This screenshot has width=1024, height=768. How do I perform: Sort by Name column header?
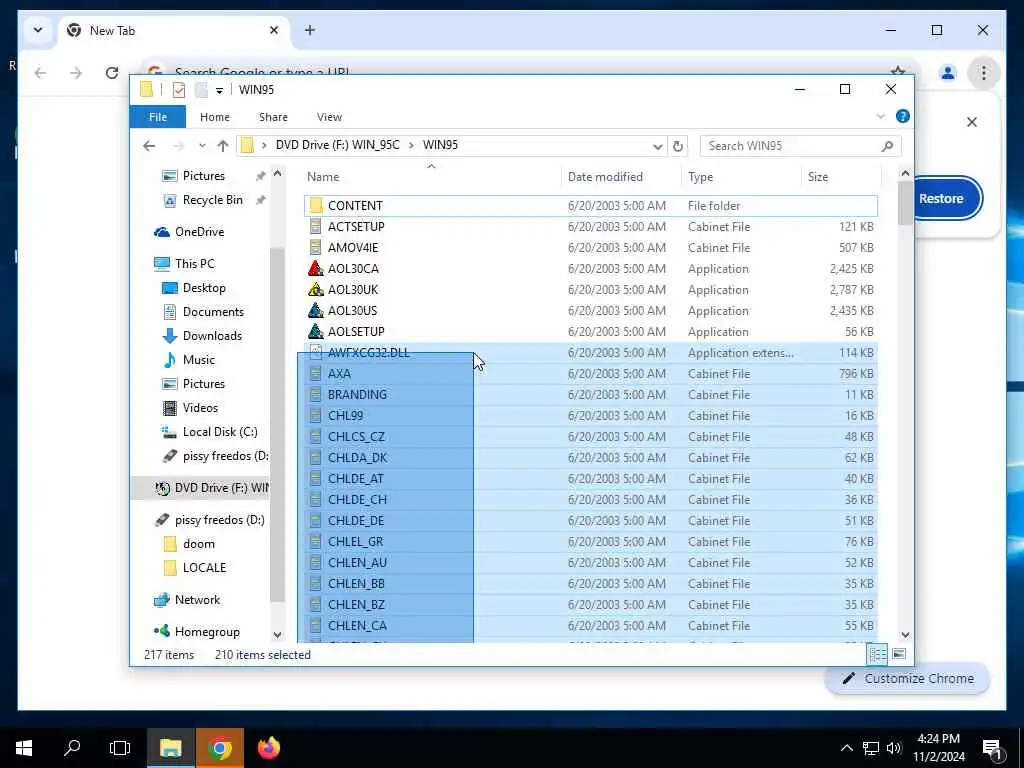click(431, 177)
